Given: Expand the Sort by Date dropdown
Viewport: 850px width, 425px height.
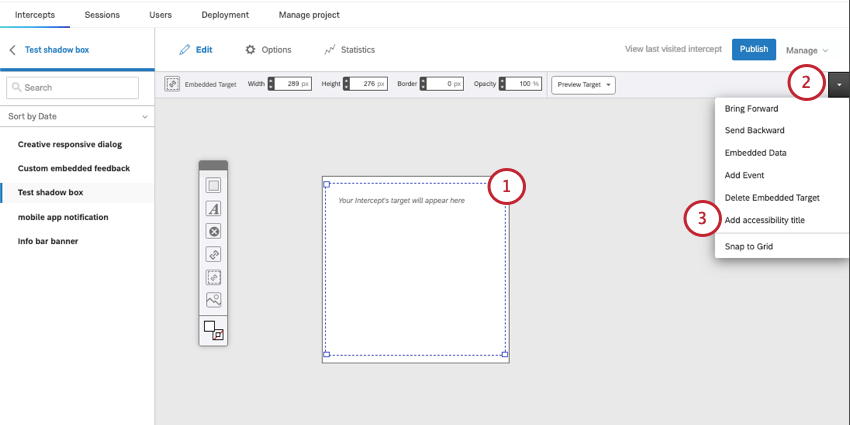Looking at the screenshot, I should coord(76,117).
